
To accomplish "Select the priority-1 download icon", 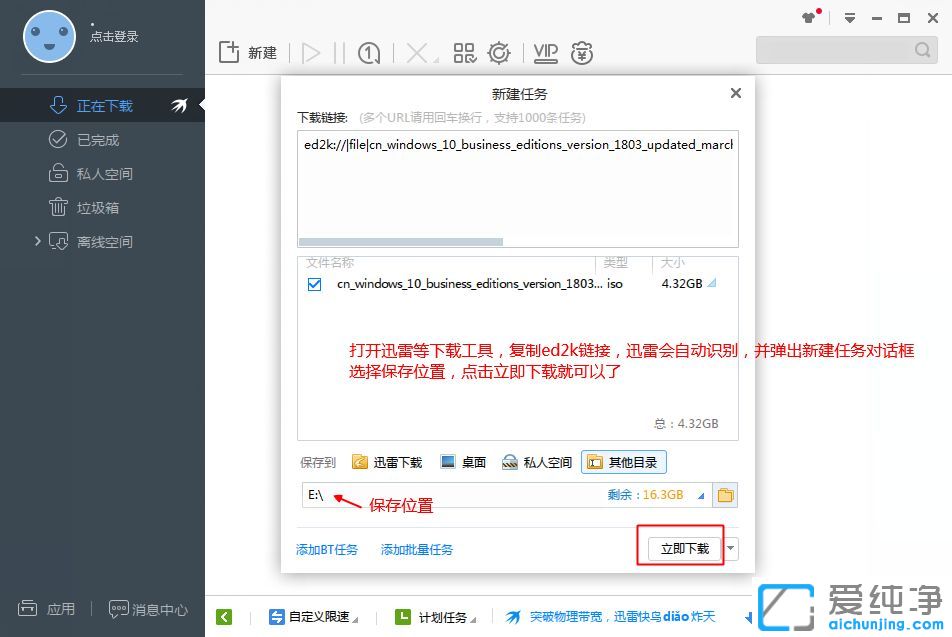I will point(368,53).
